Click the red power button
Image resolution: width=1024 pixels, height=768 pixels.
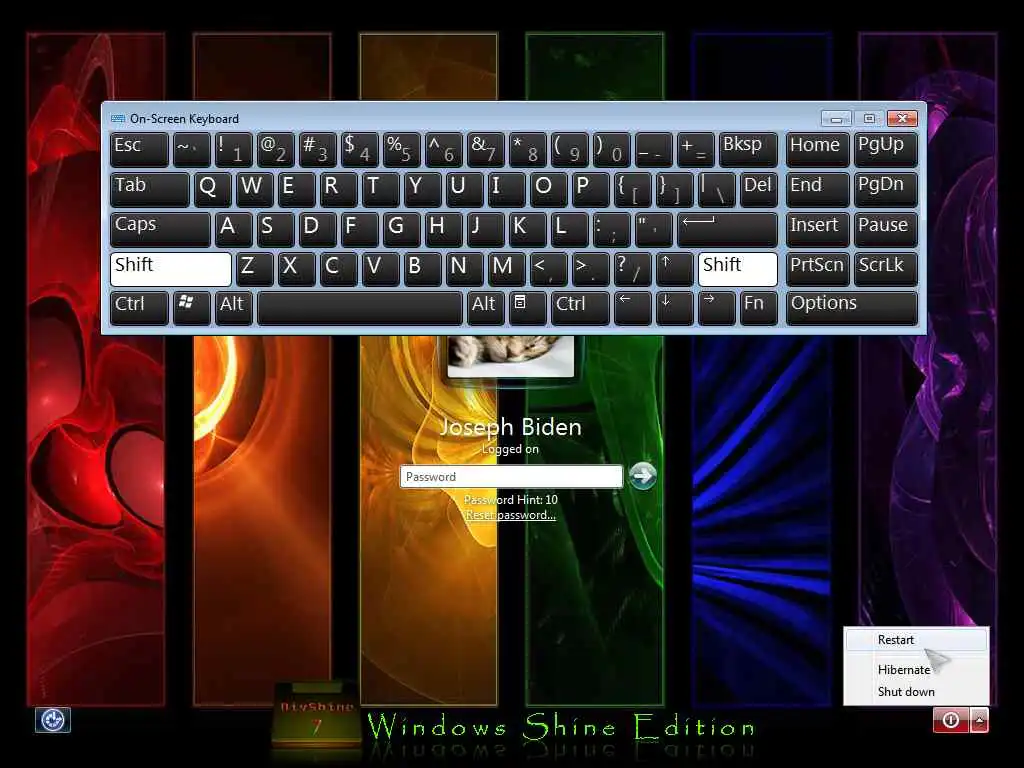pyautogui.click(x=951, y=720)
